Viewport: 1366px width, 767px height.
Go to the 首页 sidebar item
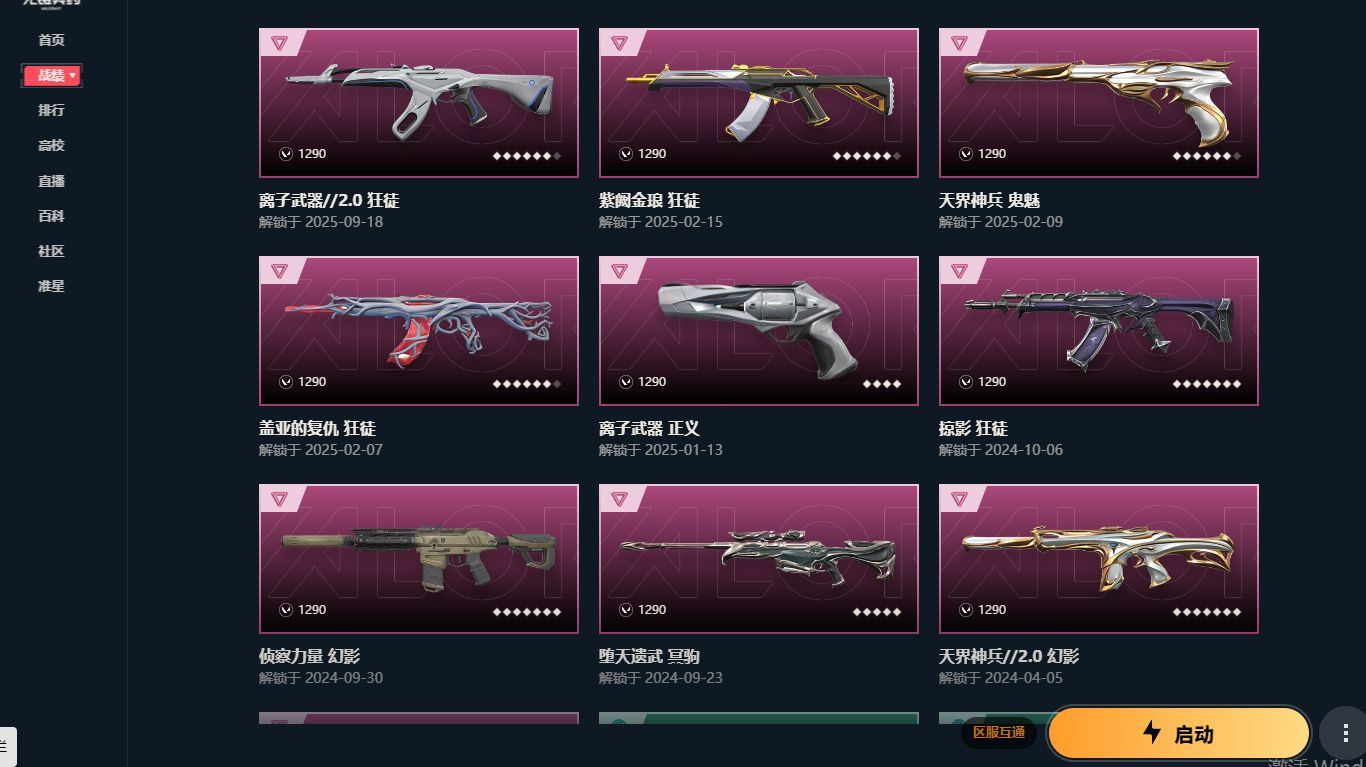pos(51,40)
